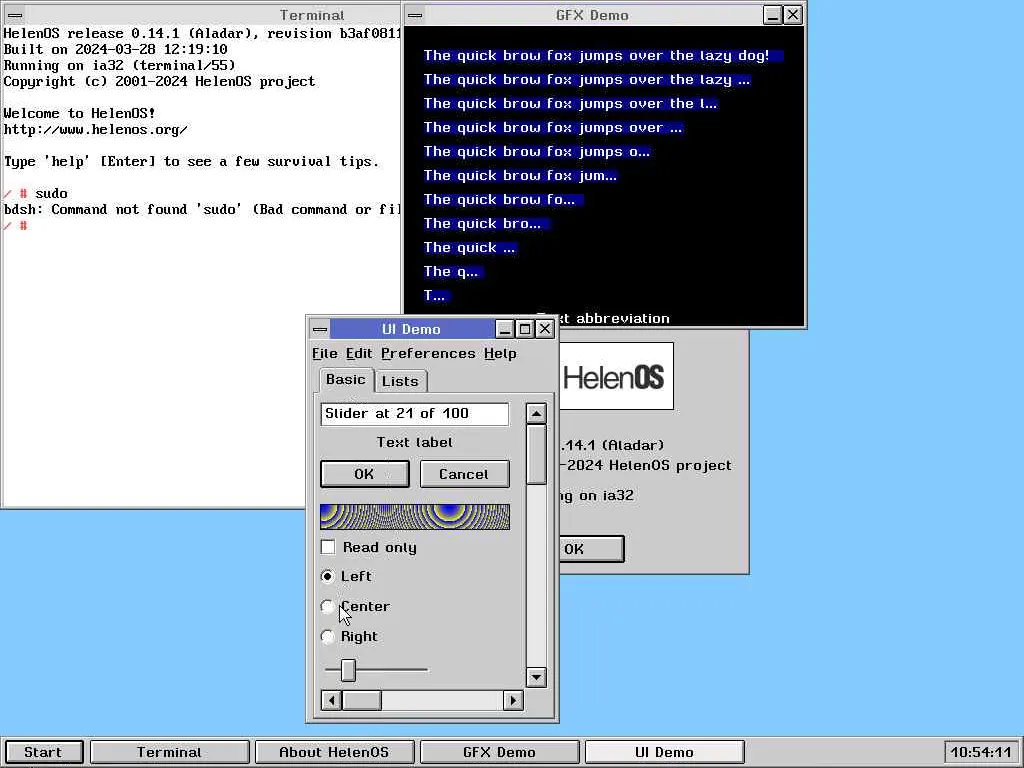Image resolution: width=1024 pixels, height=768 pixels.
Task: Click the 'sudo' command text in Terminal
Action: pyautogui.click(x=52, y=193)
